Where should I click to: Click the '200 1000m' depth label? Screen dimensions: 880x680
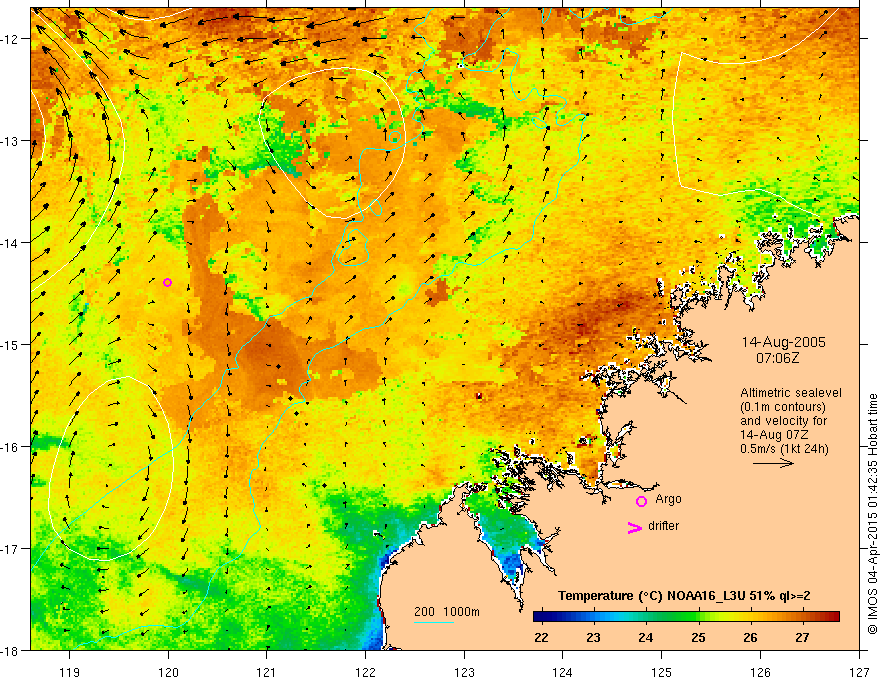pos(447,612)
